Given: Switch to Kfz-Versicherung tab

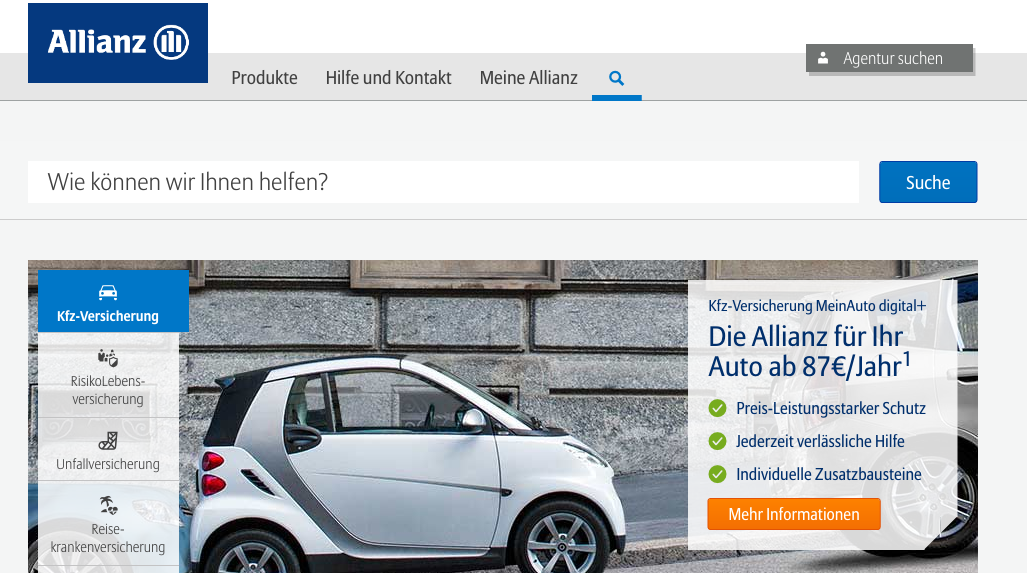Looking at the screenshot, I should [113, 301].
